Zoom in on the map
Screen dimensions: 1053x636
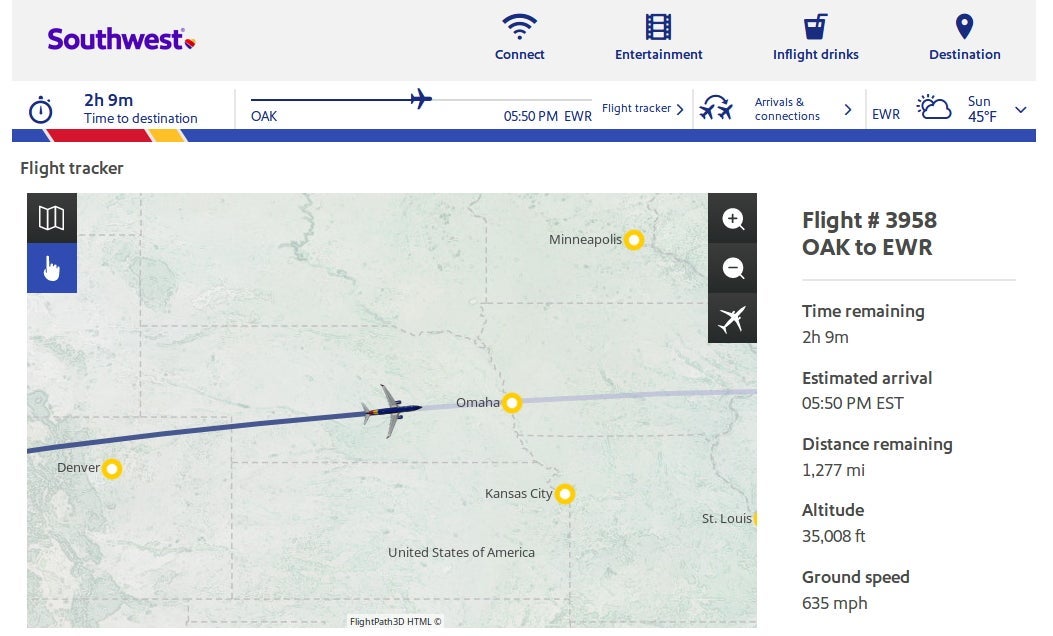(733, 219)
